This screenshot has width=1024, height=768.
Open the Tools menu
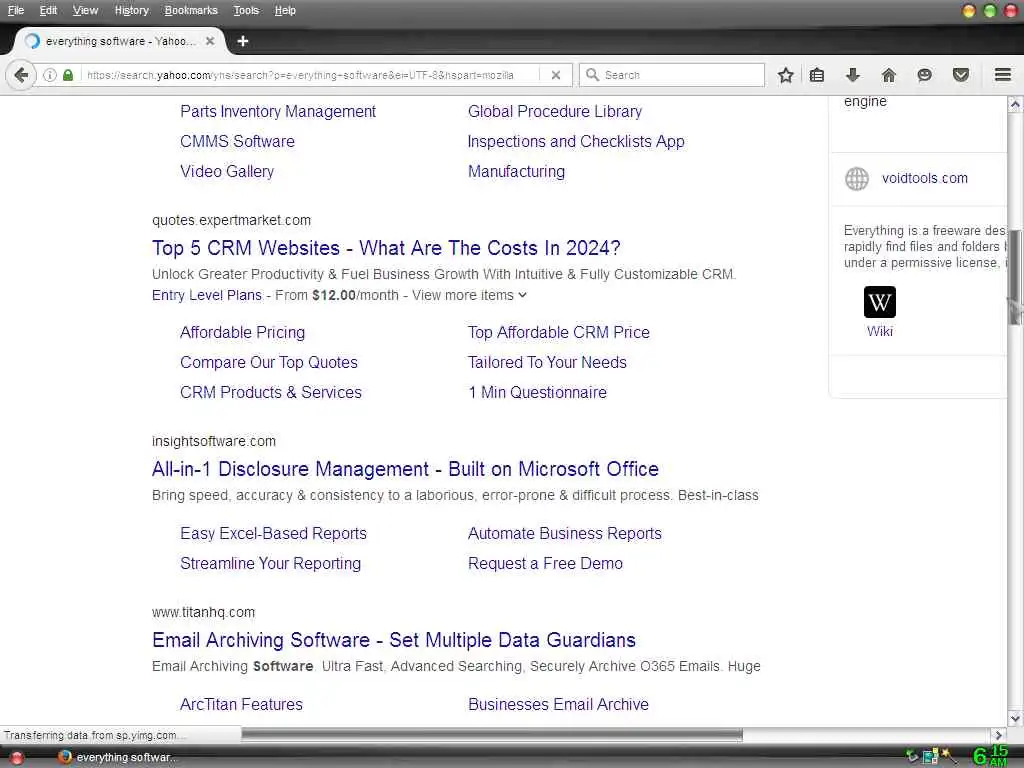[x=246, y=10]
